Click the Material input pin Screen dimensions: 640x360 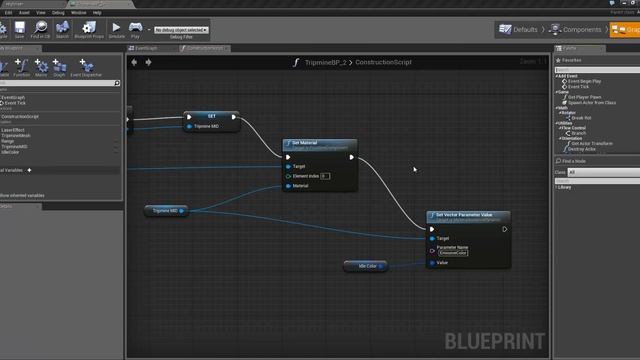(x=288, y=186)
